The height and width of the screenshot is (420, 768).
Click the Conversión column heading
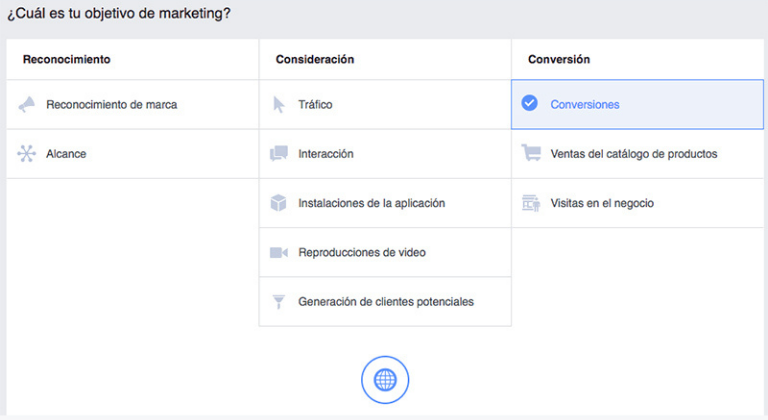point(559,59)
